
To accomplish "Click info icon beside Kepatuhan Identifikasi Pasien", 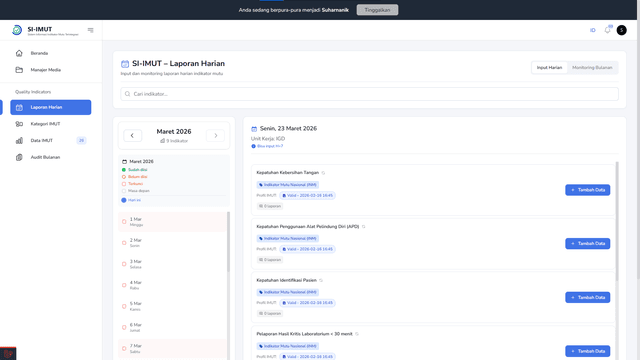I will [x=321, y=280].
